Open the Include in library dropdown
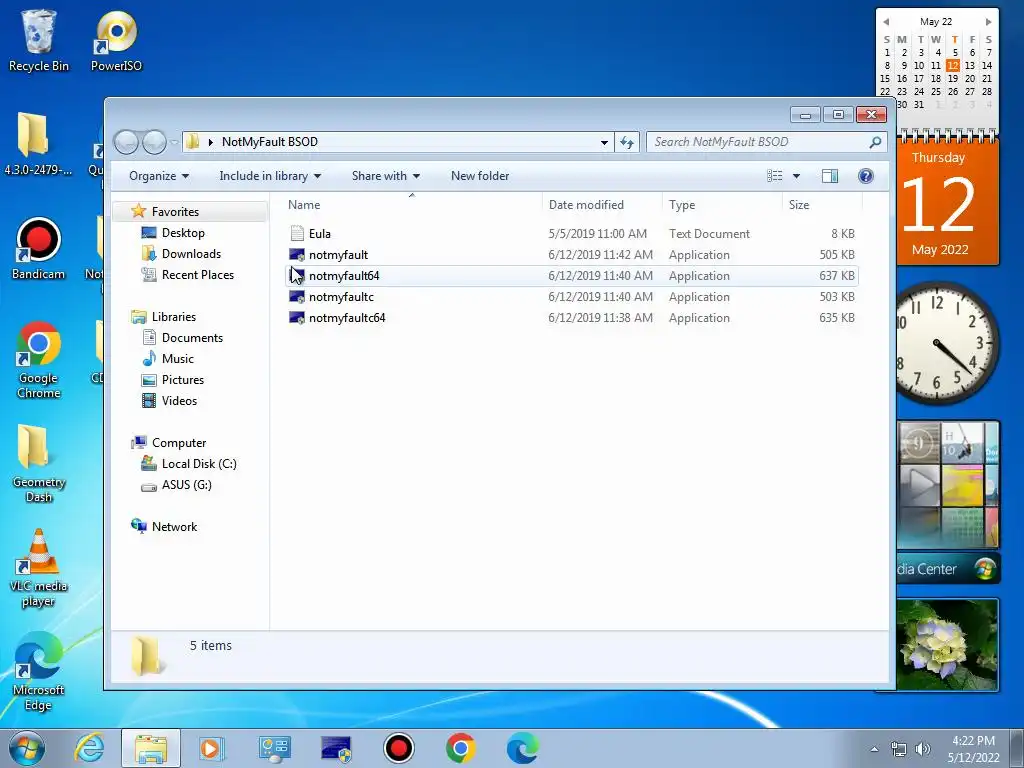Viewport: 1024px width, 768px height. click(270, 176)
